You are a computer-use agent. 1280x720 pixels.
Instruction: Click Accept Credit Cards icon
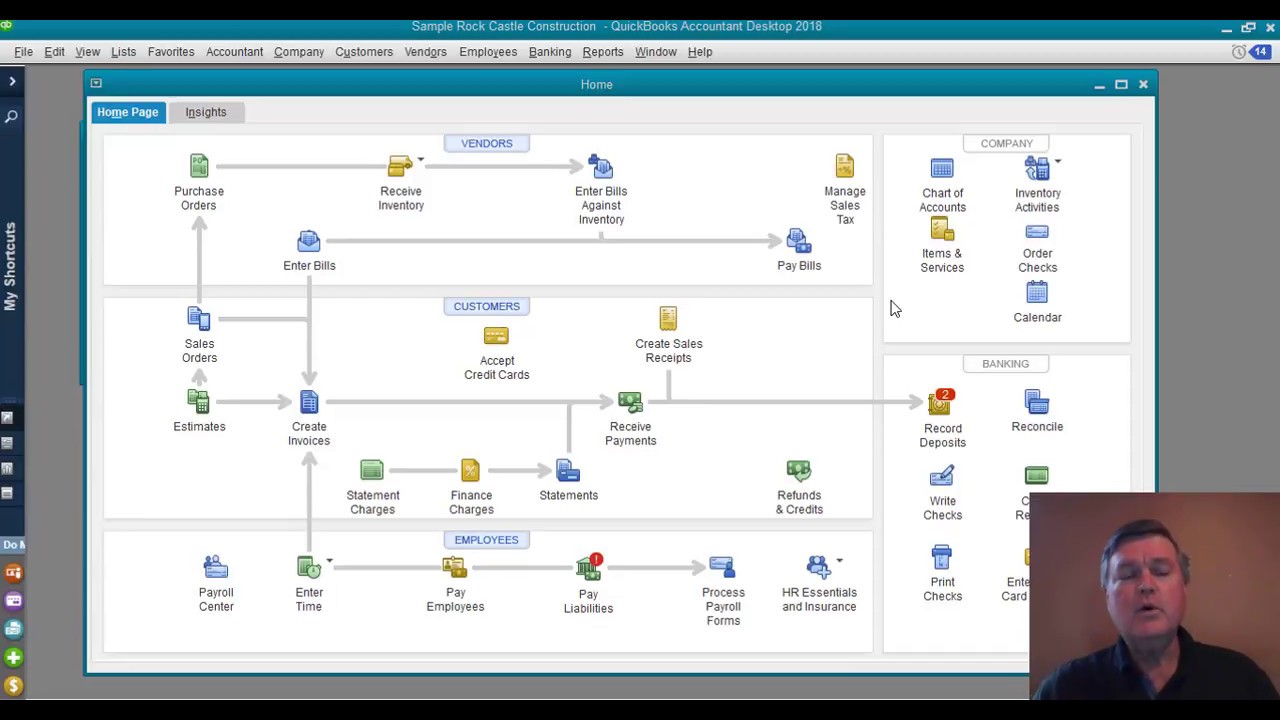(496, 337)
